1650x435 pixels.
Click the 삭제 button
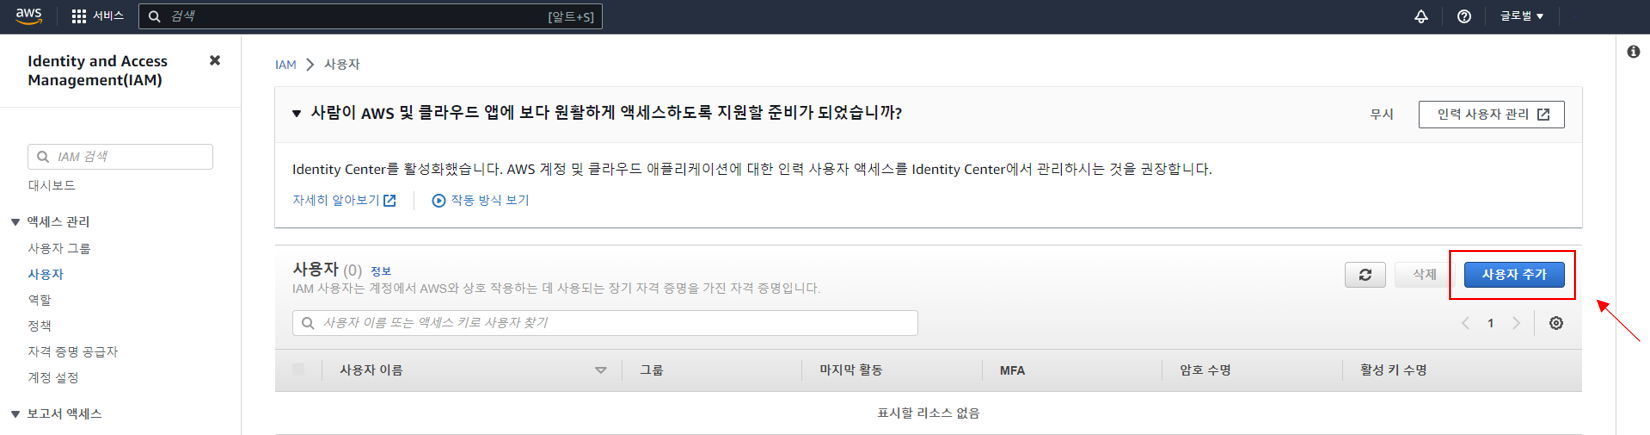coord(1424,275)
